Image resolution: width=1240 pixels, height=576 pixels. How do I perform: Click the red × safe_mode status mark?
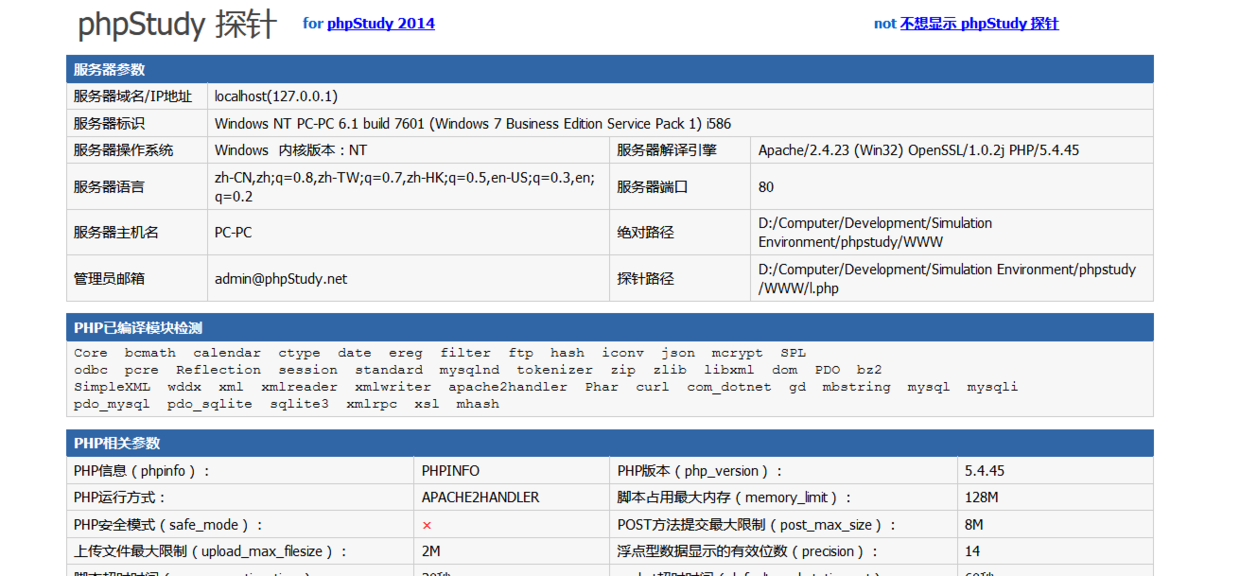(427, 525)
